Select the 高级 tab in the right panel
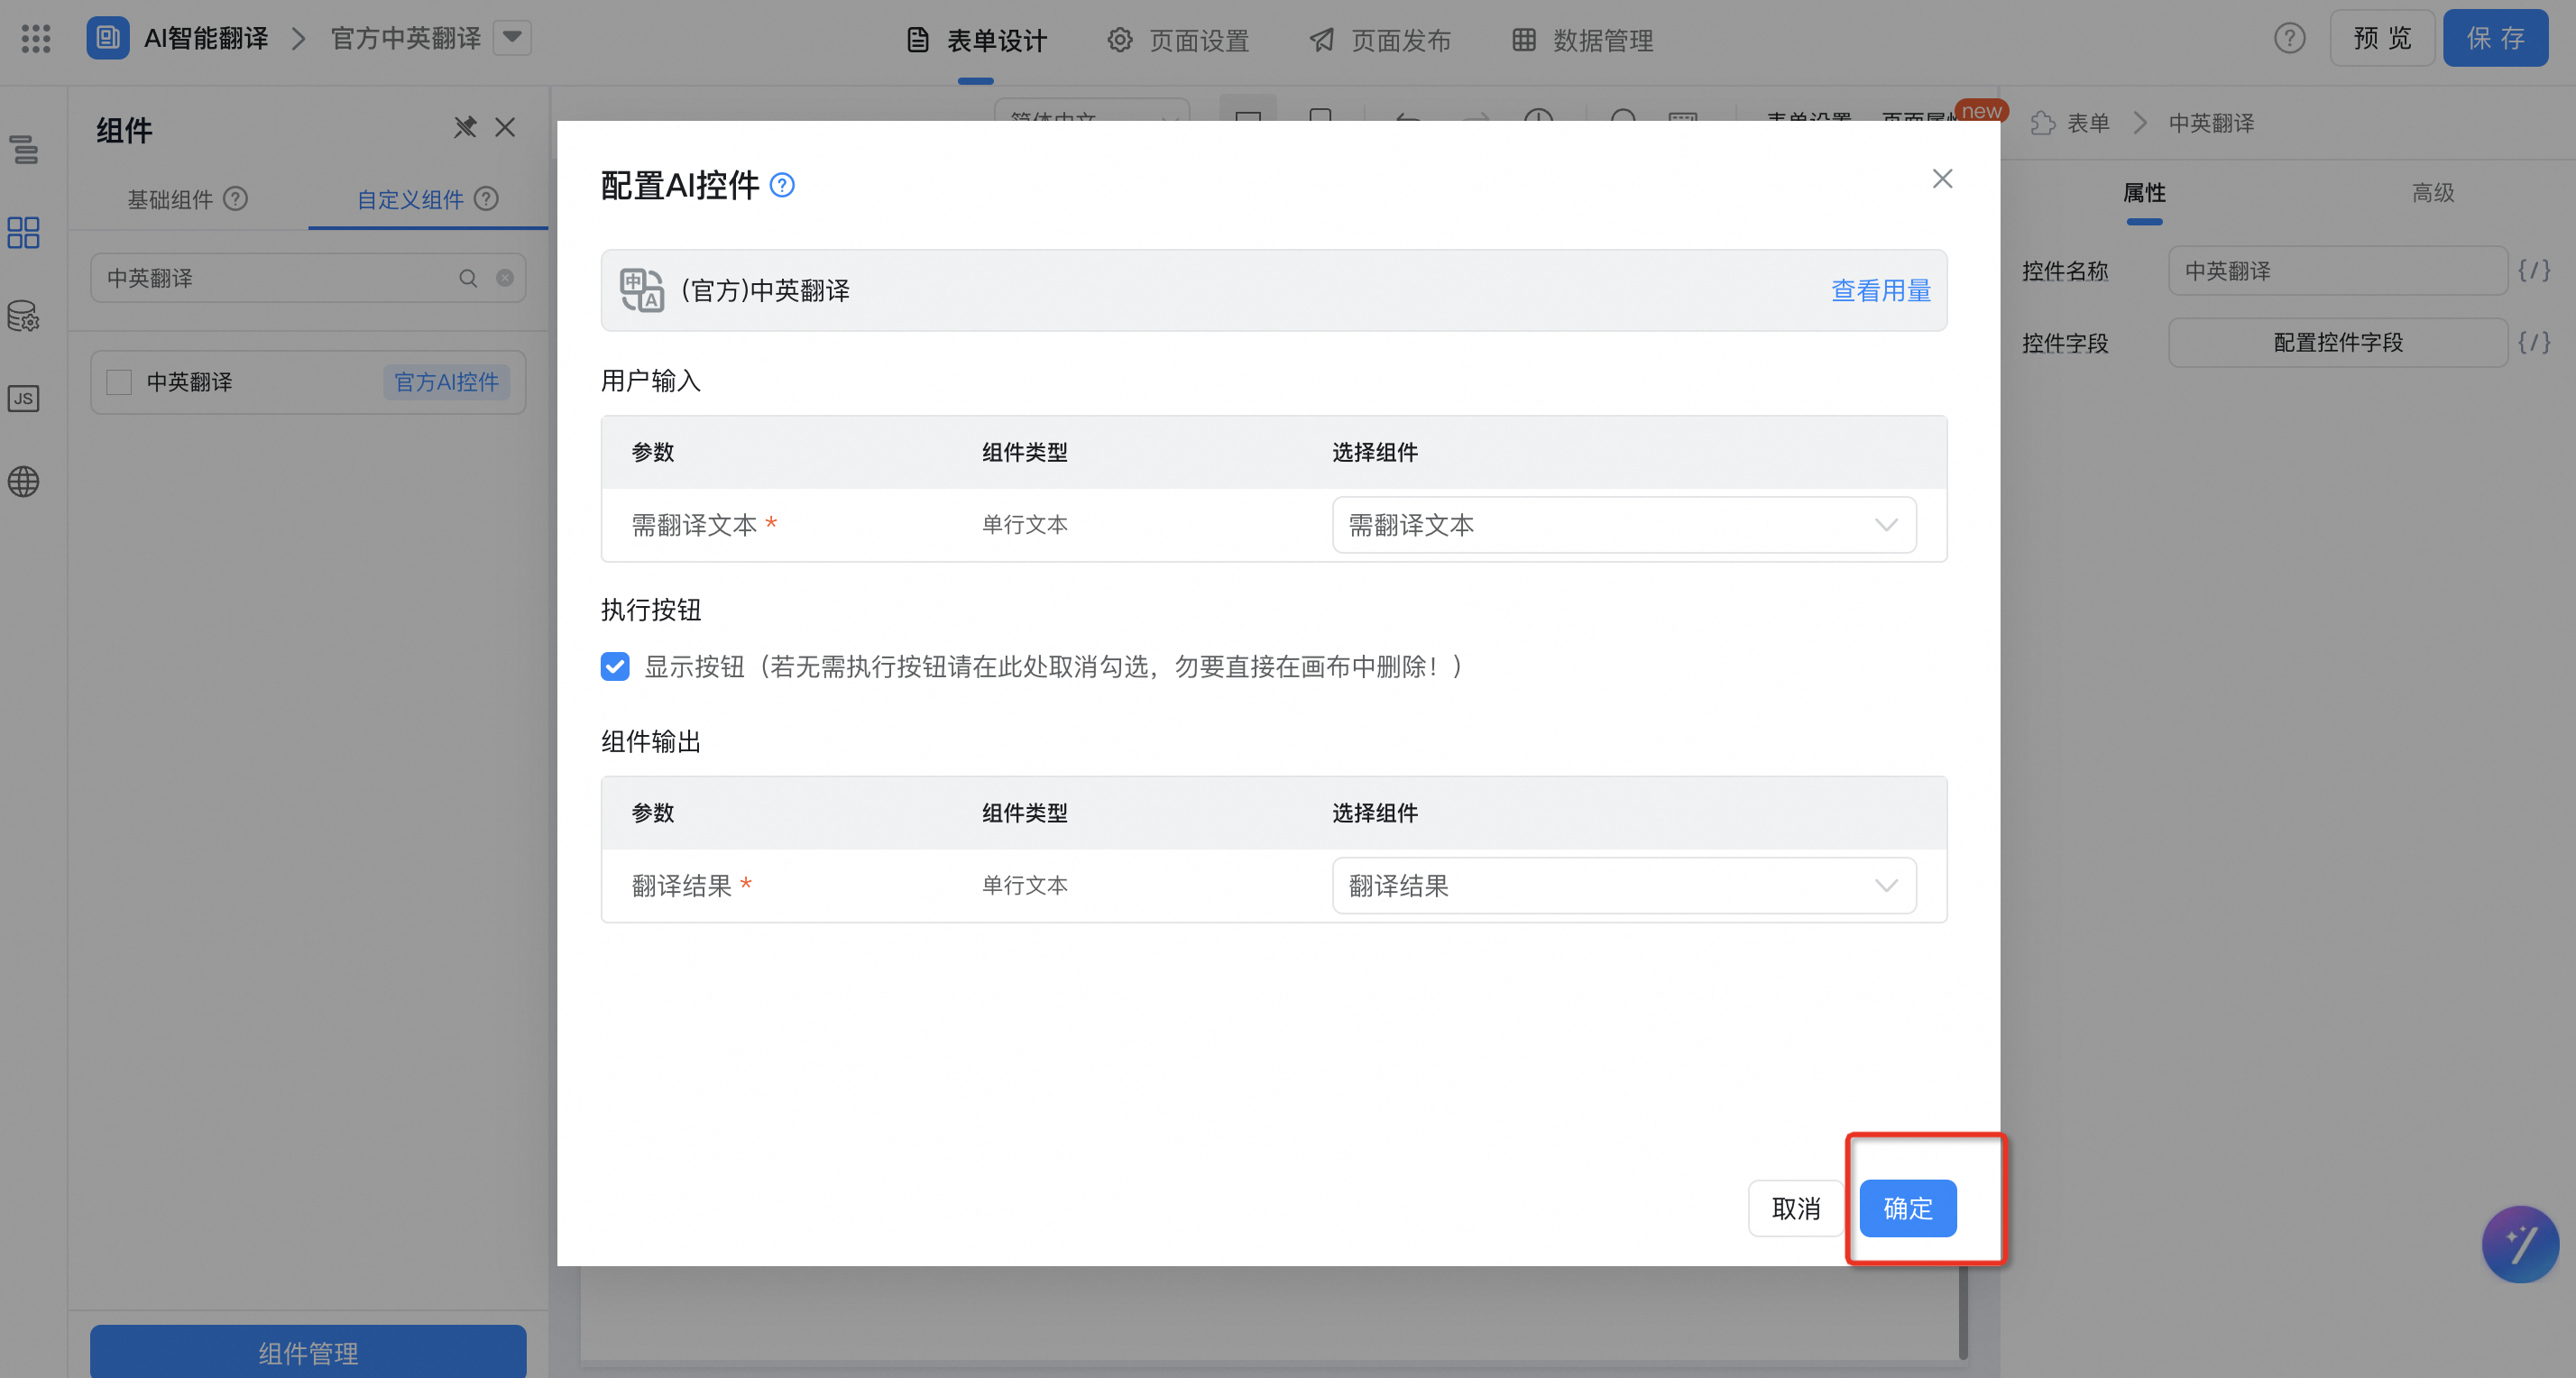 point(2432,193)
